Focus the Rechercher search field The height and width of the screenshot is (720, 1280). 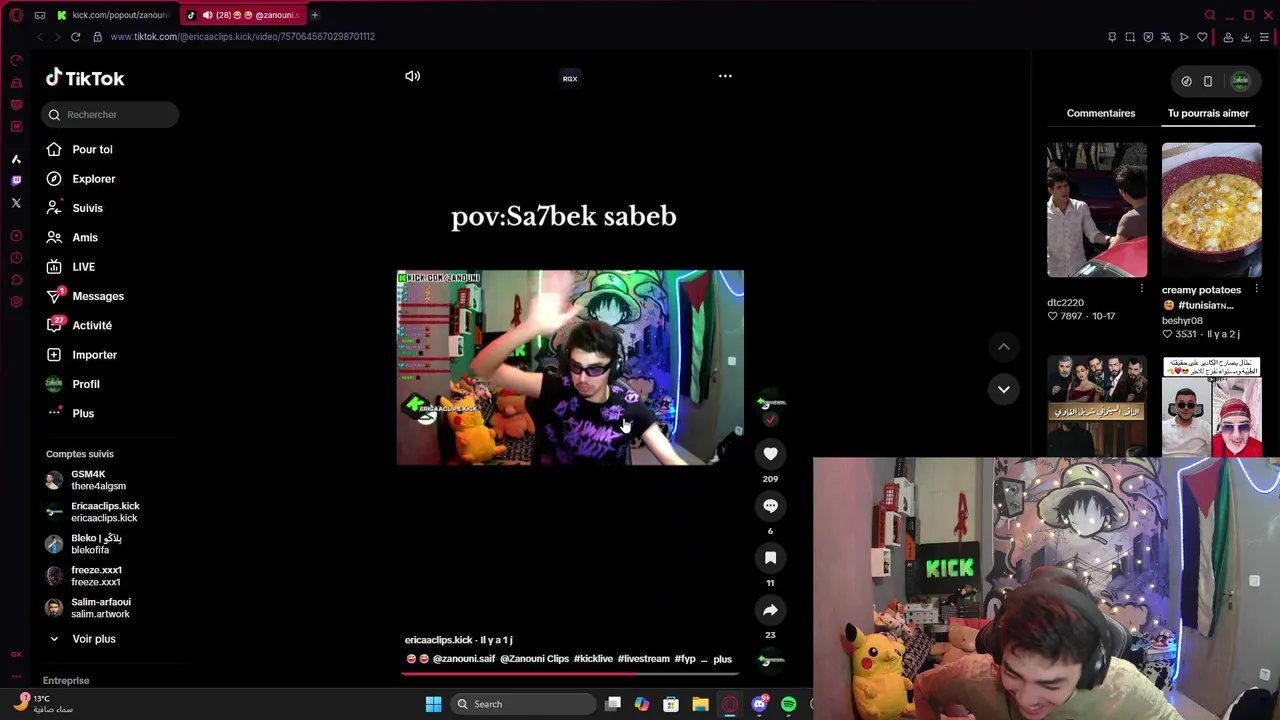click(110, 114)
